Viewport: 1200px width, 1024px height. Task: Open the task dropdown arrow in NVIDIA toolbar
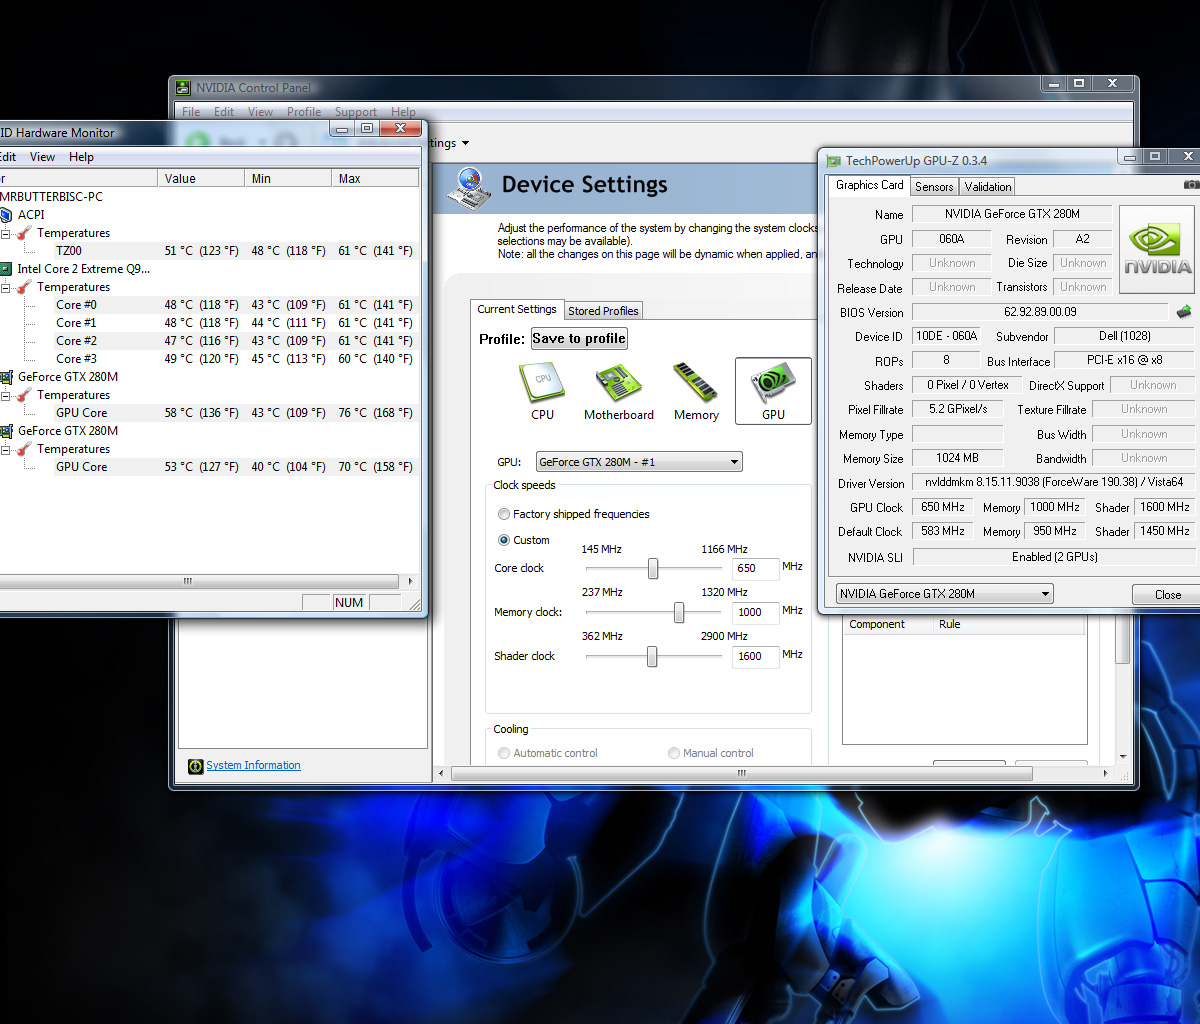(465, 143)
